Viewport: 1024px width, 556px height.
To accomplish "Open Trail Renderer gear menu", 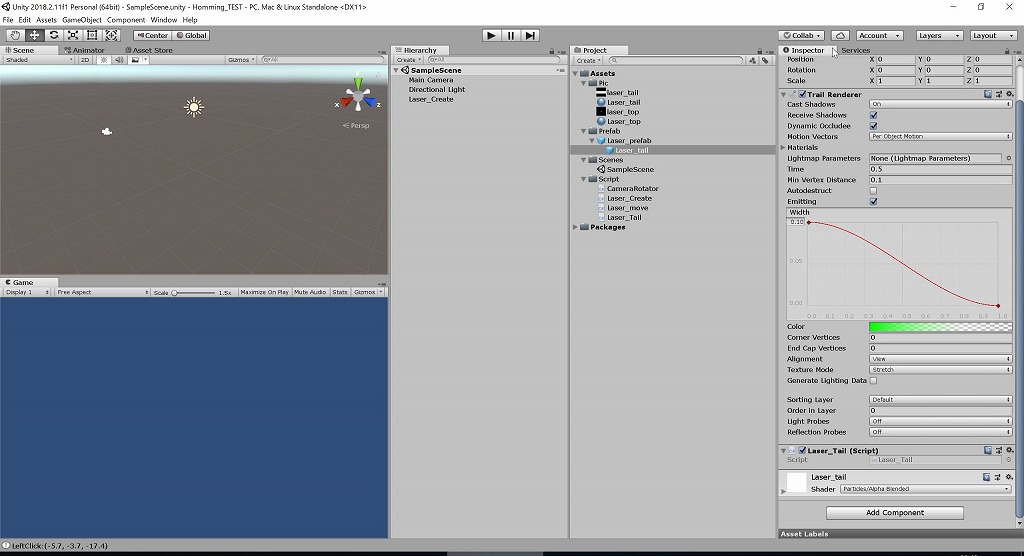I will 1010,94.
